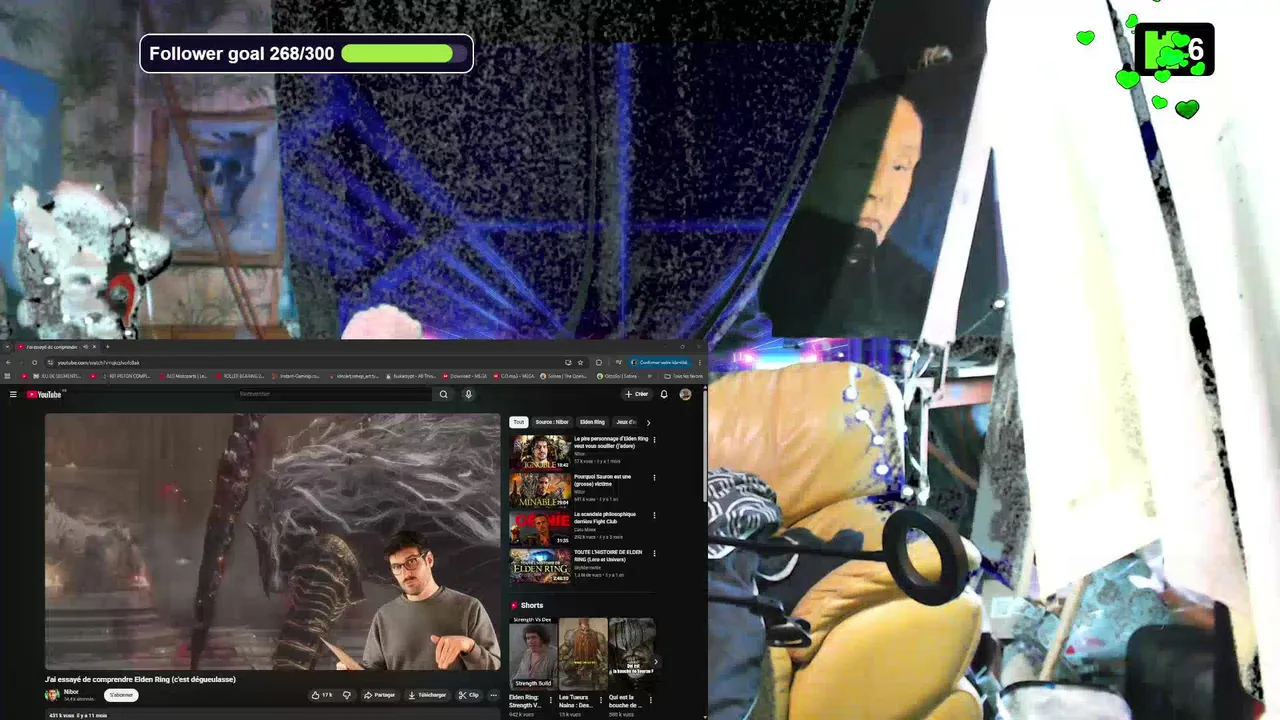The height and width of the screenshot is (720, 1280).
Task: Select the Jeux d'a... filter chip
Action: 625,422
